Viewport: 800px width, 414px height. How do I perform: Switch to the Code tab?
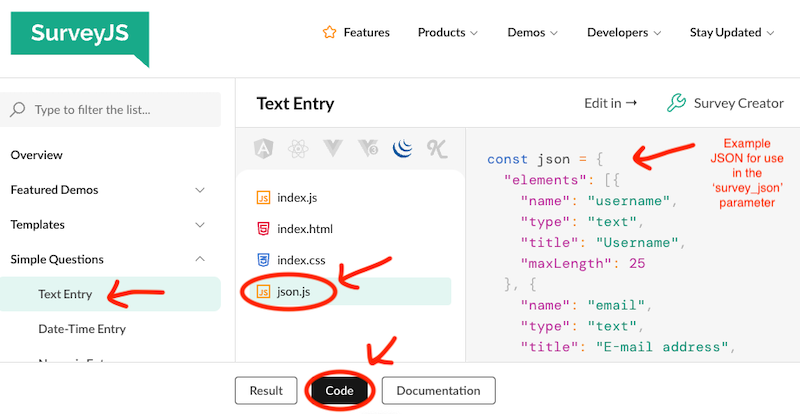click(339, 391)
